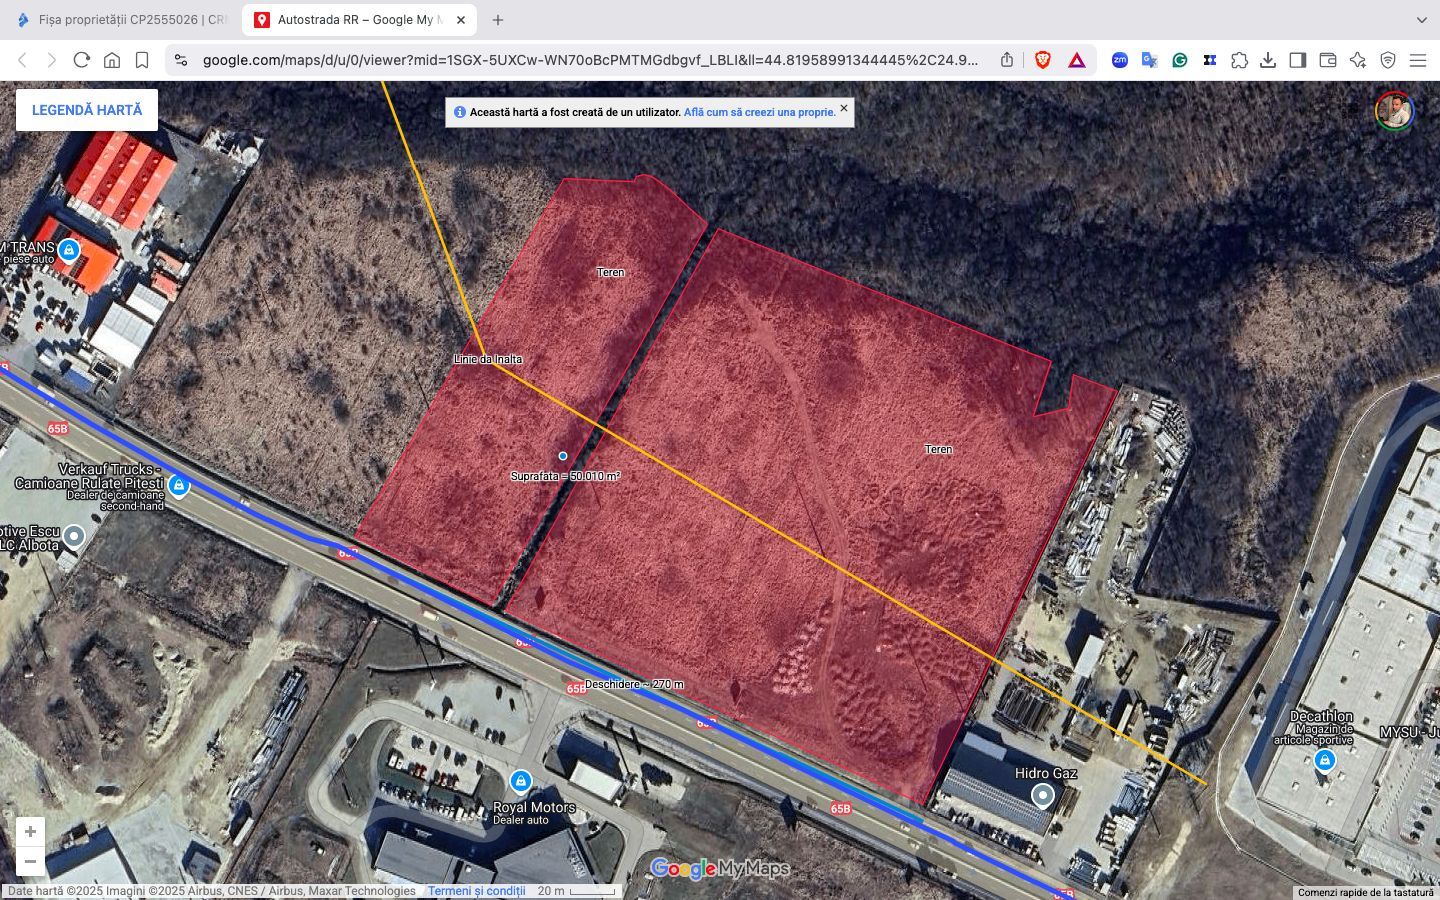Zoom out of the map

pyautogui.click(x=30, y=861)
